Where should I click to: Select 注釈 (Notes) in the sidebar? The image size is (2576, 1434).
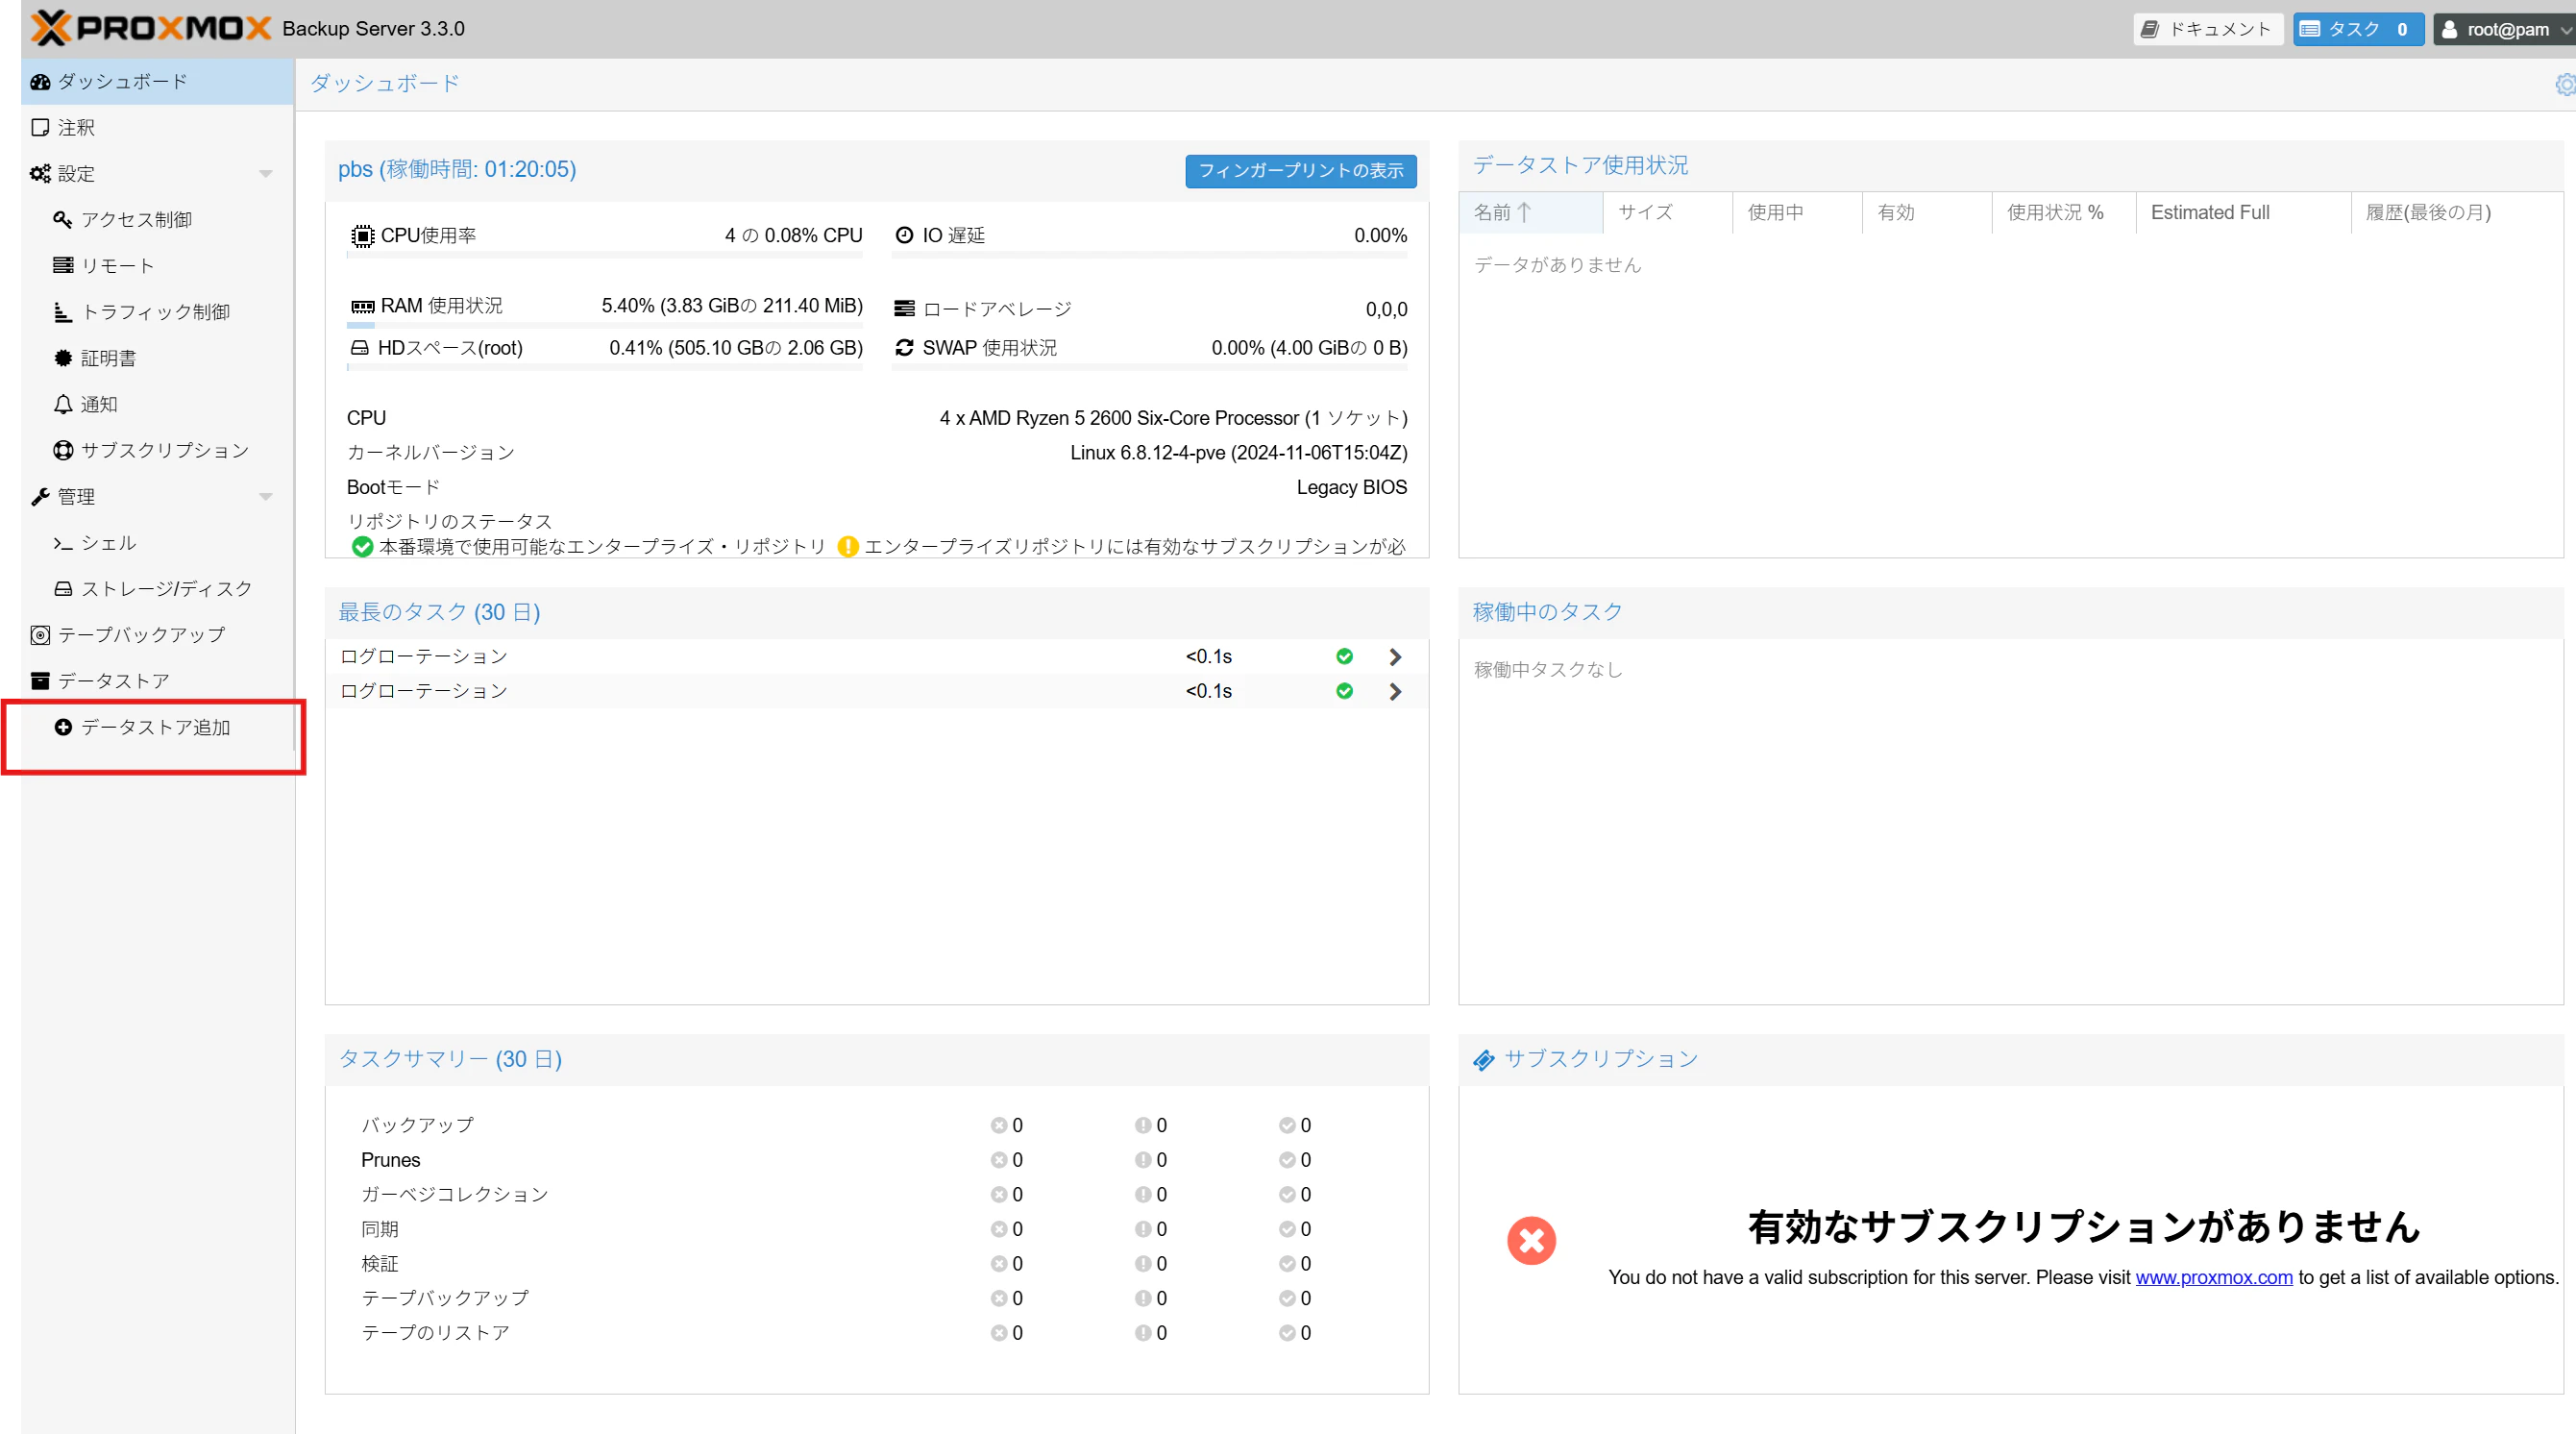click(x=75, y=128)
